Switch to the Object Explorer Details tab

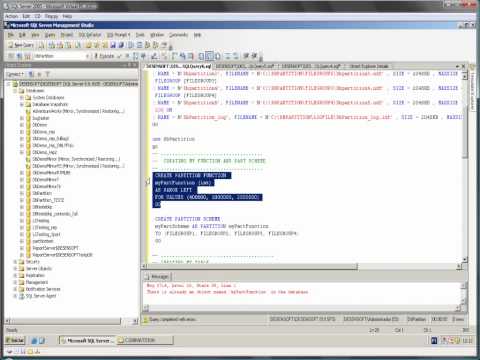pos(369,66)
